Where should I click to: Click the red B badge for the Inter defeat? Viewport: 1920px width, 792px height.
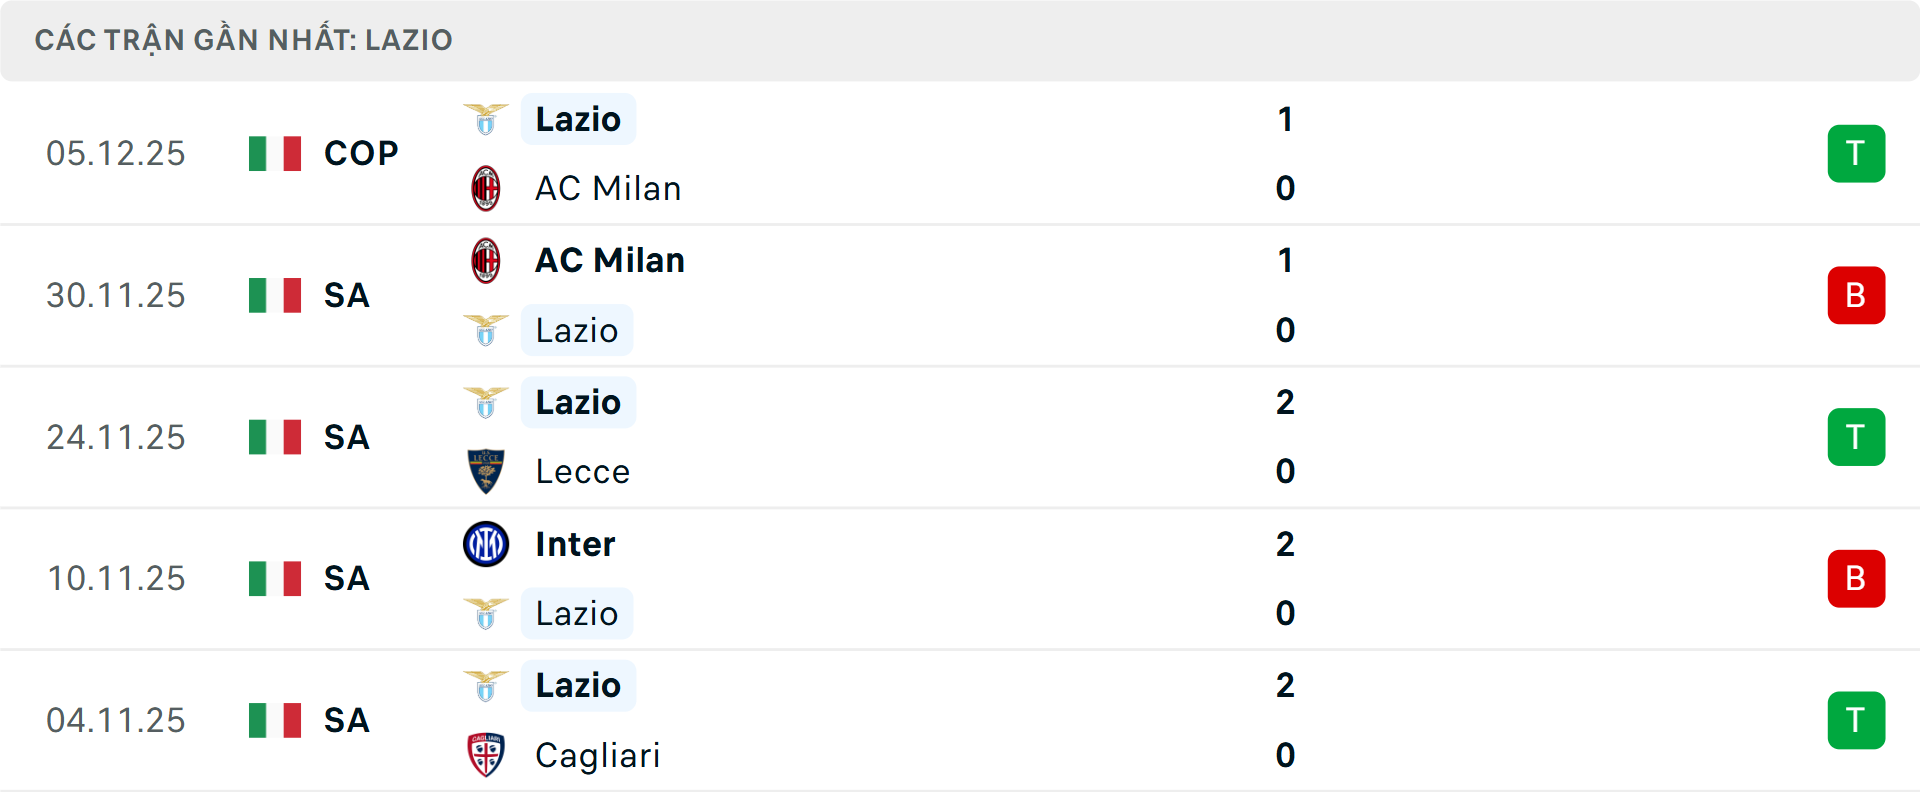tap(1857, 578)
